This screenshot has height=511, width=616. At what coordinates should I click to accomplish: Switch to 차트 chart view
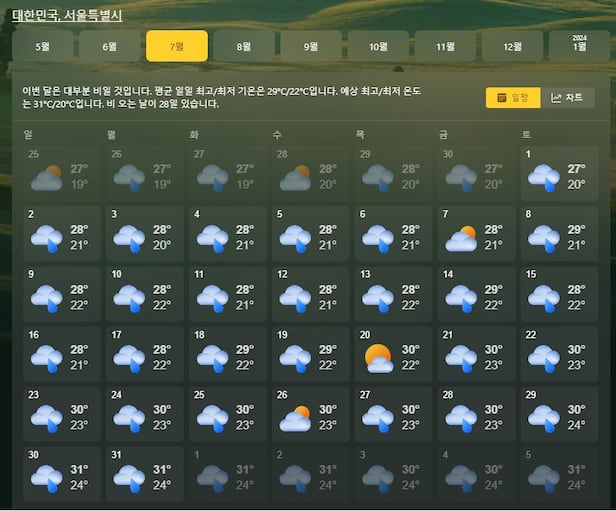[x=567, y=98]
